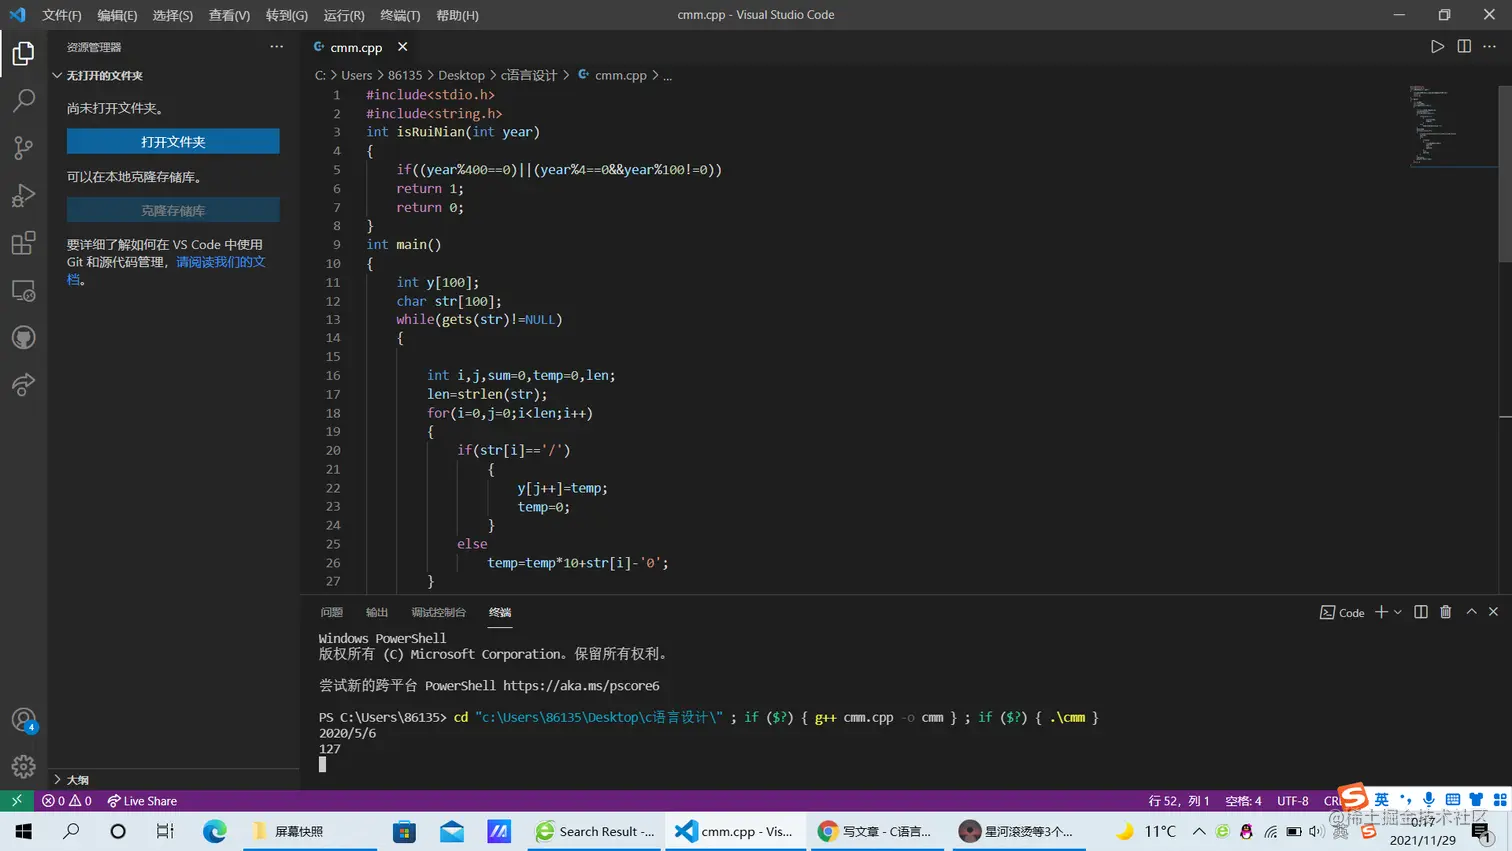The height and width of the screenshot is (851, 1512).
Task: Open the Mail app on the taskbar
Action: point(452,831)
